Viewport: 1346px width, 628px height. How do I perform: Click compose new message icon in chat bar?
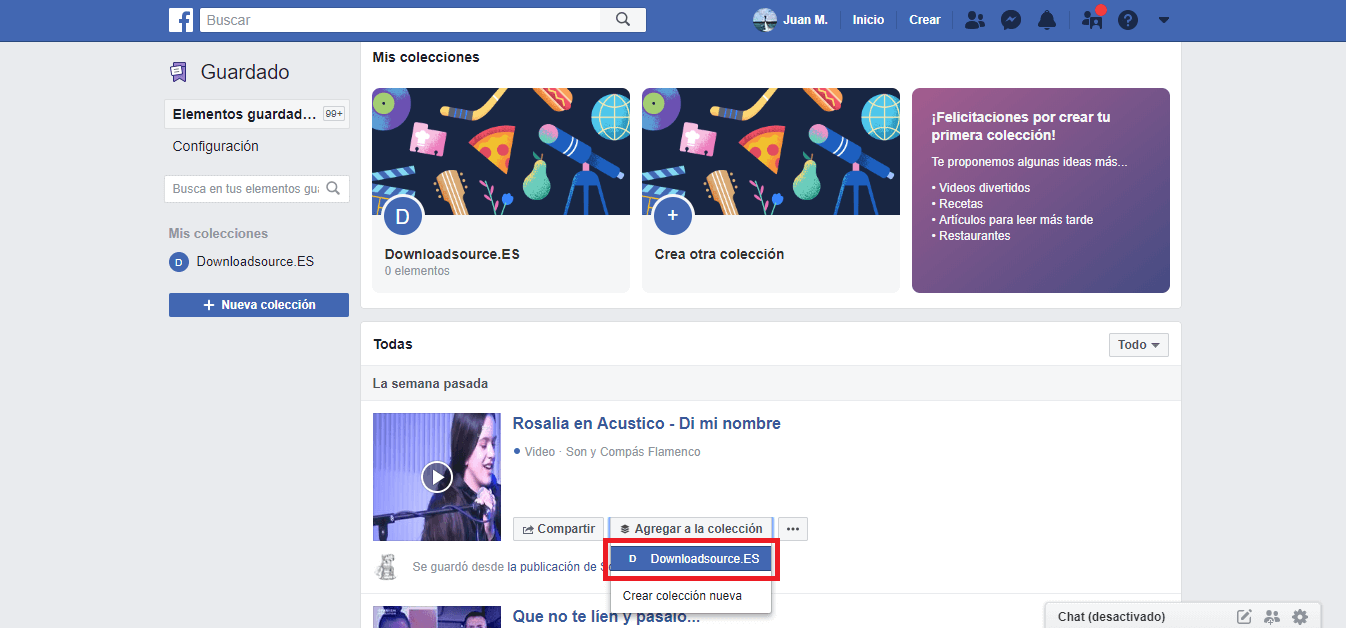pyautogui.click(x=1244, y=617)
